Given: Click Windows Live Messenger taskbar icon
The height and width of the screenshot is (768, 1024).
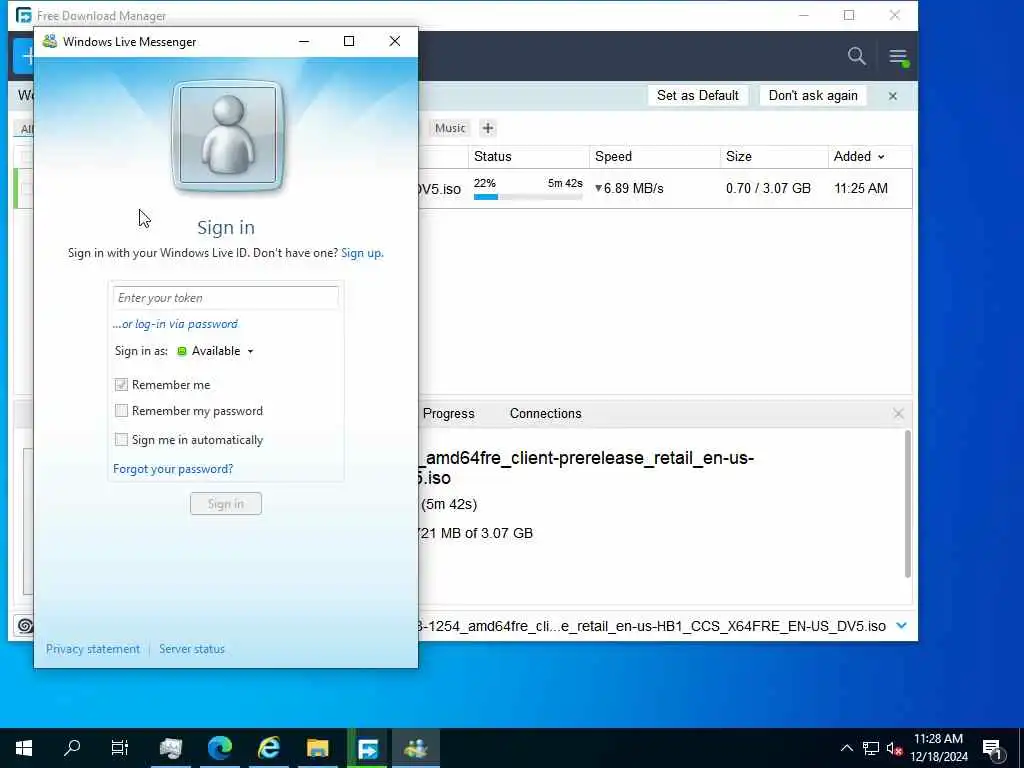Looking at the screenshot, I should pos(415,748).
